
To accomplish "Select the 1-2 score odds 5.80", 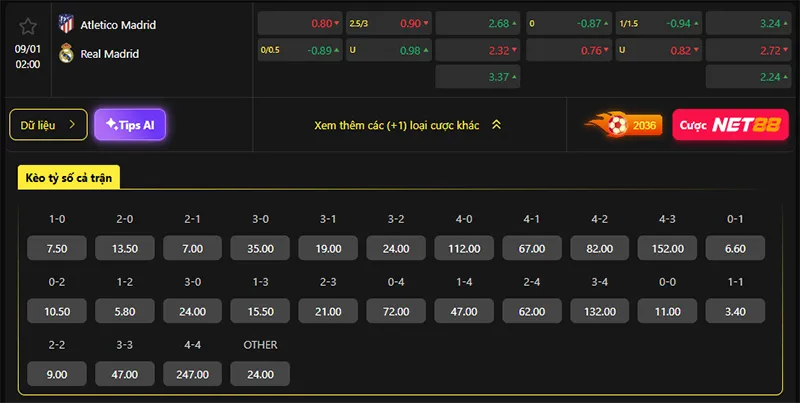I will tap(125, 311).
